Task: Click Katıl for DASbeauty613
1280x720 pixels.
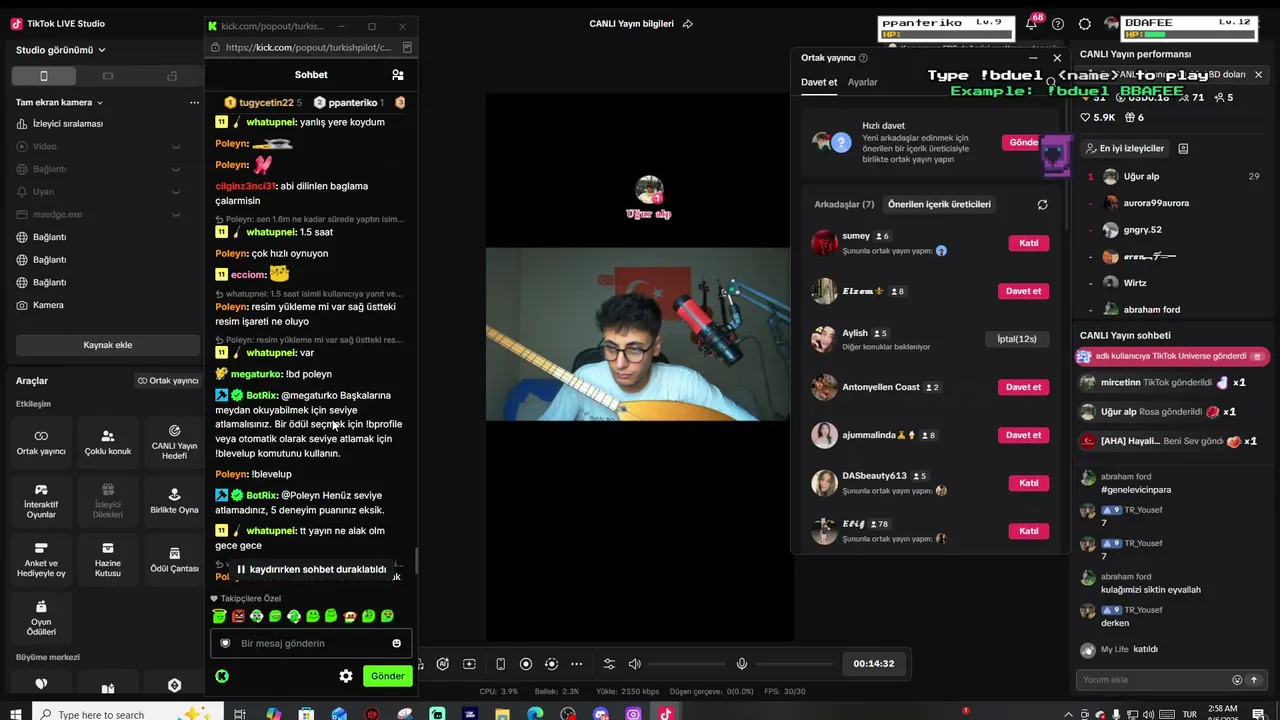Action: (1029, 483)
